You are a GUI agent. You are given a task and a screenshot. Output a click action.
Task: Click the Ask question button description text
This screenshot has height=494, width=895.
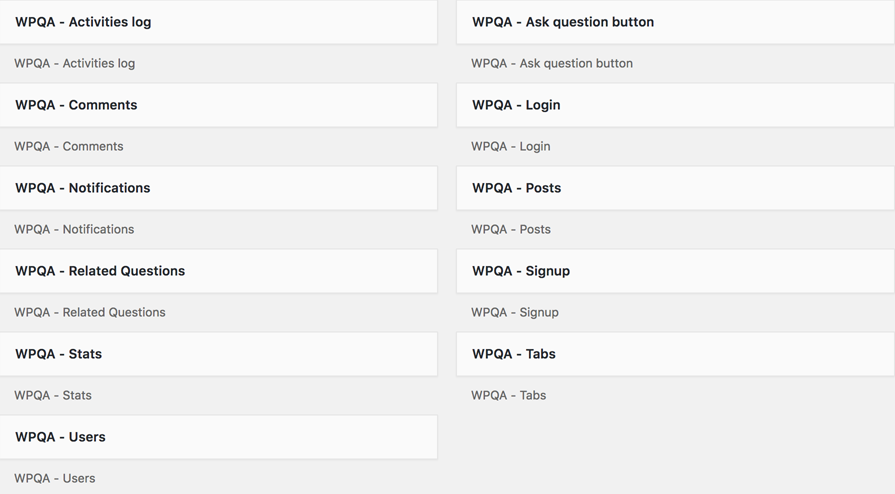point(552,63)
